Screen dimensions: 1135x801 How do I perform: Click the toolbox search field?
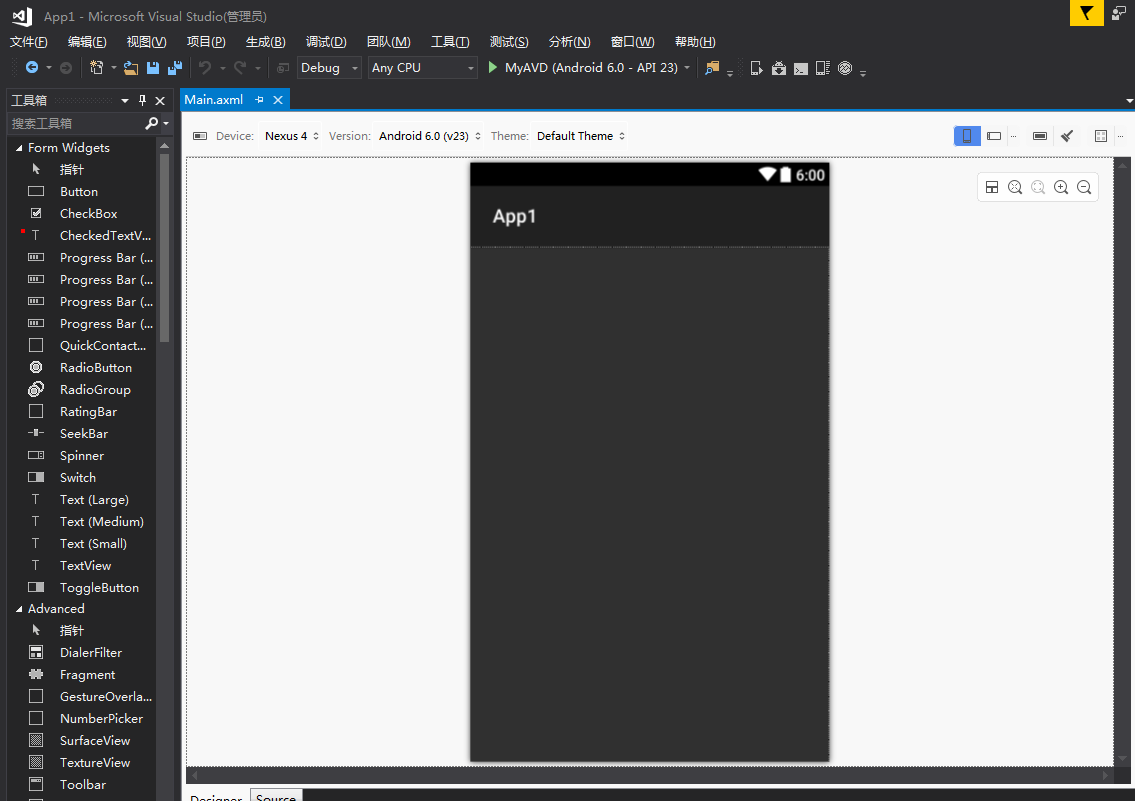point(75,123)
